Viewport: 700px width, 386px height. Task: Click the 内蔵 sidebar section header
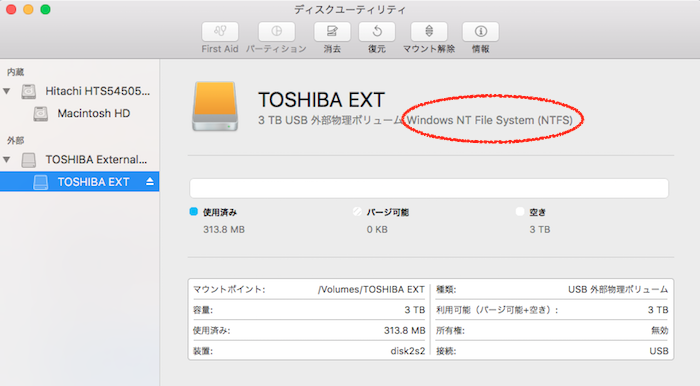pyautogui.click(x=16, y=72)
